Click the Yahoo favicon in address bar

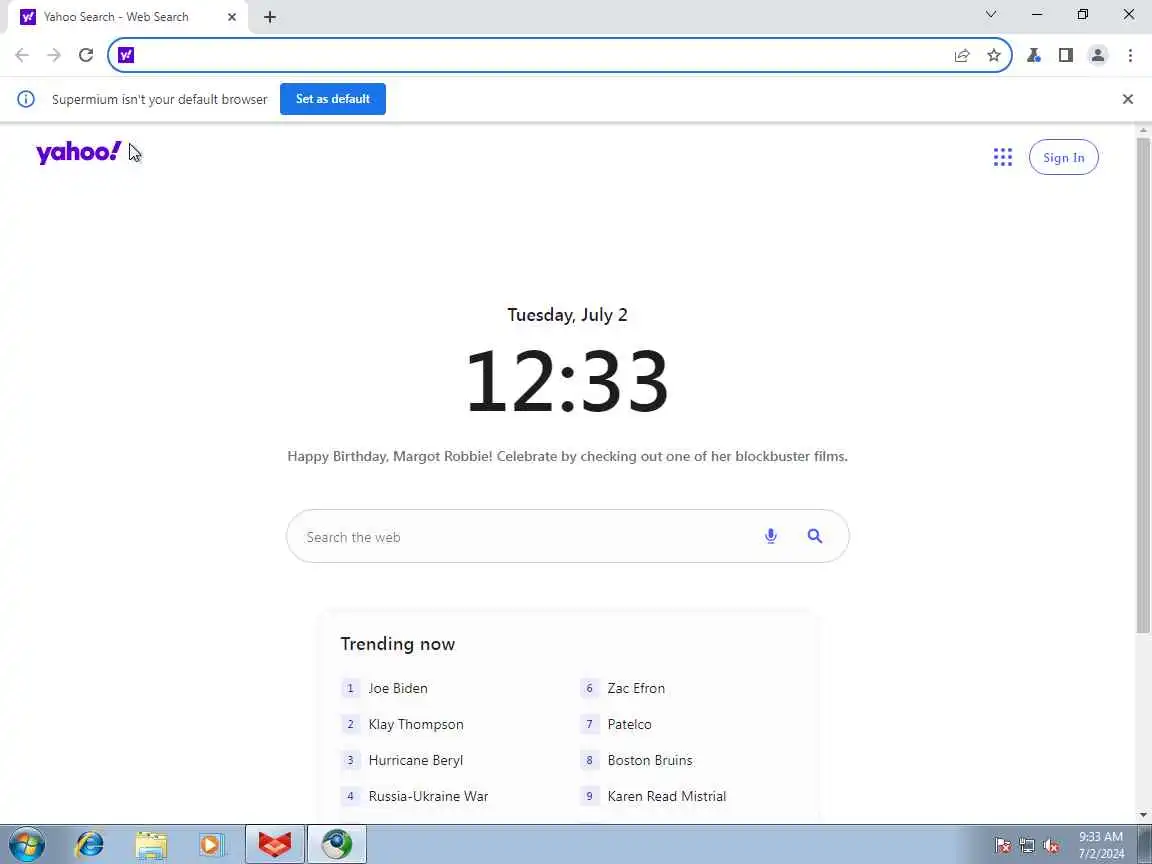click(x=126, y=55)
